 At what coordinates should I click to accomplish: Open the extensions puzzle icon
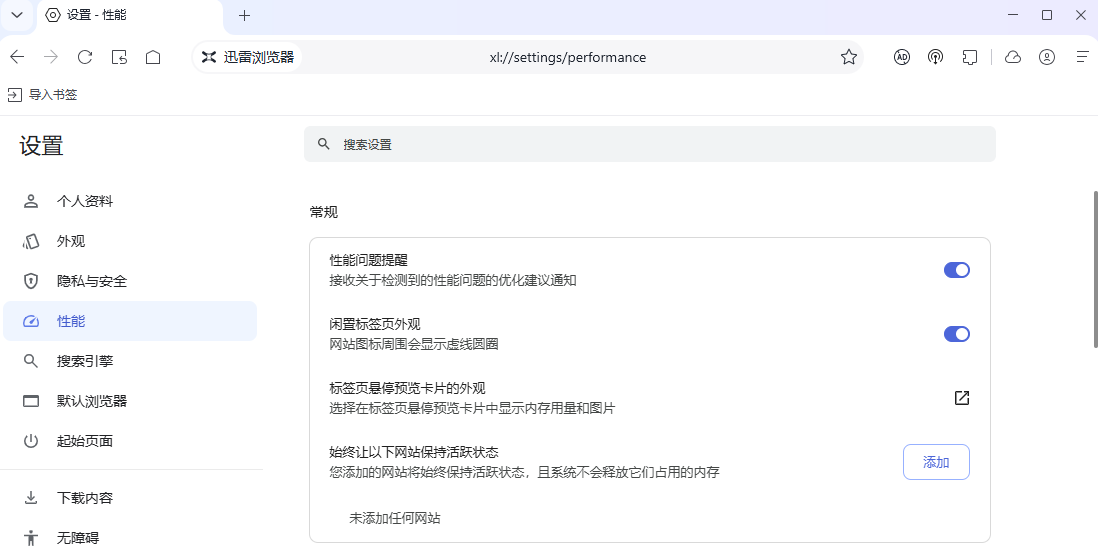(969, 57)
